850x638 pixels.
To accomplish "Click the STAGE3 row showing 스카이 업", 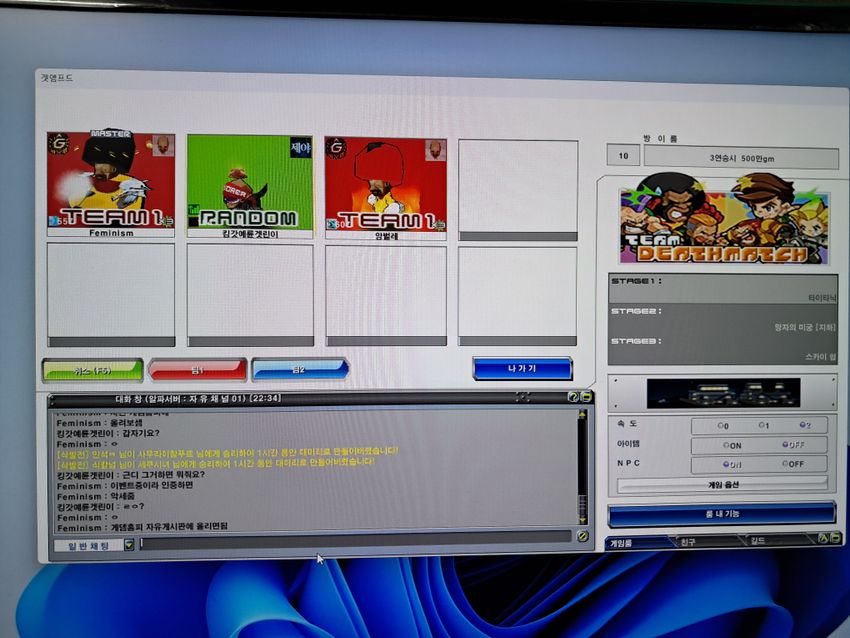I will [723, 349].
